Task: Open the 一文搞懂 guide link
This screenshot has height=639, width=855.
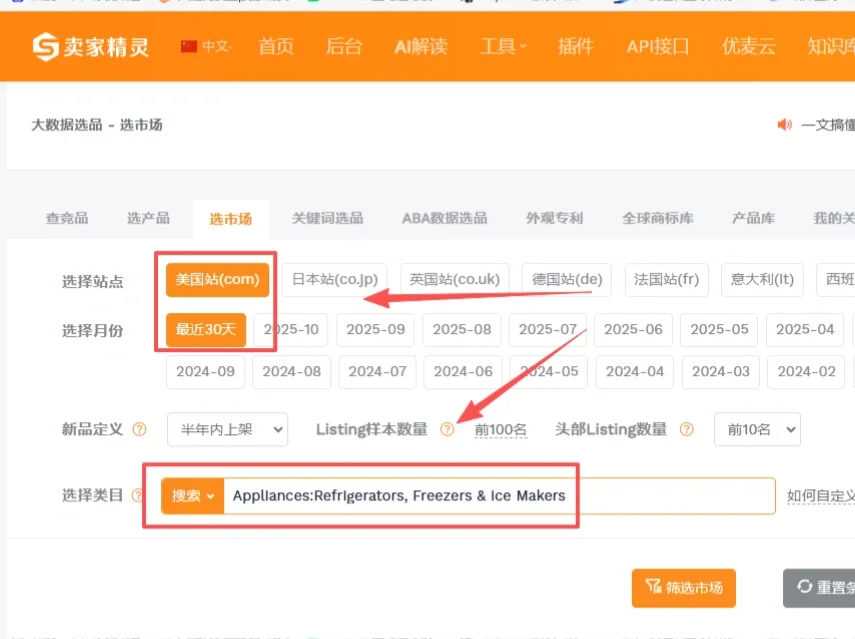Action: pos(828,125)
